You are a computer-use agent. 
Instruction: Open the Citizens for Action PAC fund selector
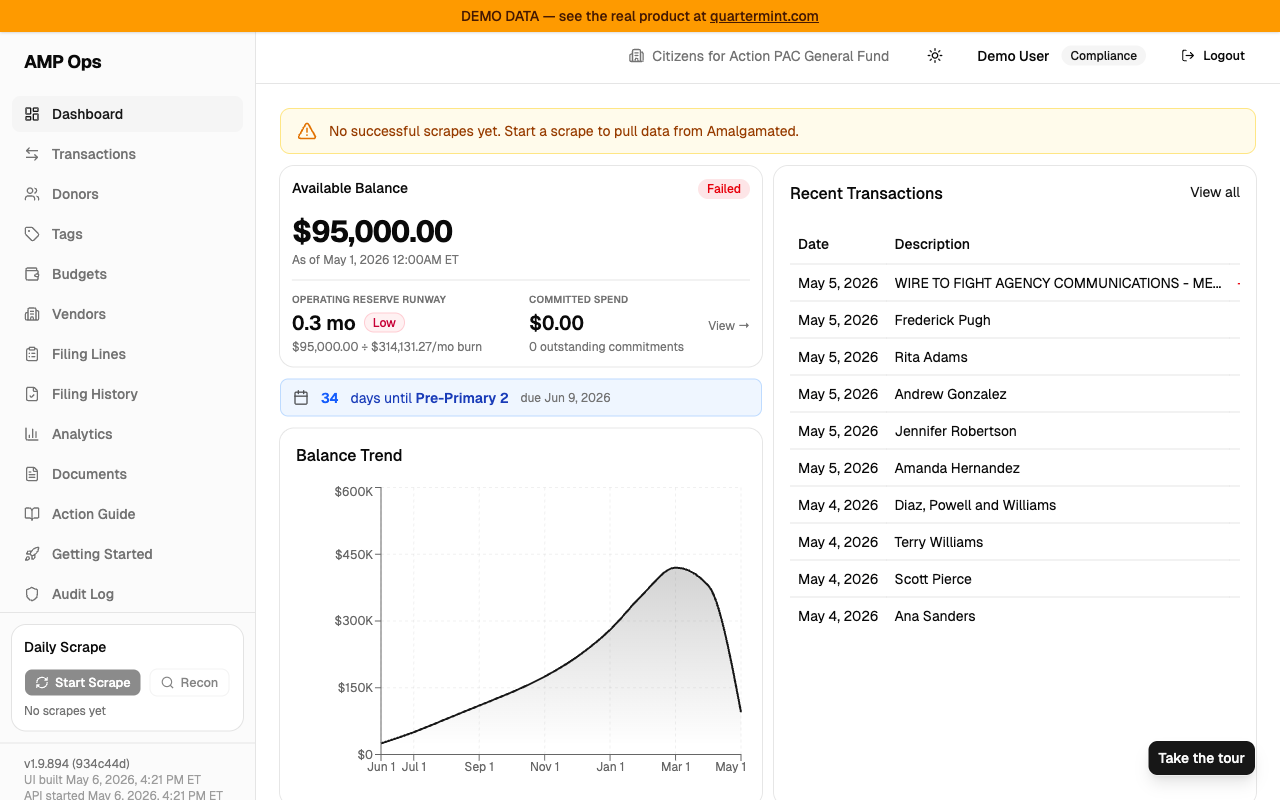coord(759,56)
